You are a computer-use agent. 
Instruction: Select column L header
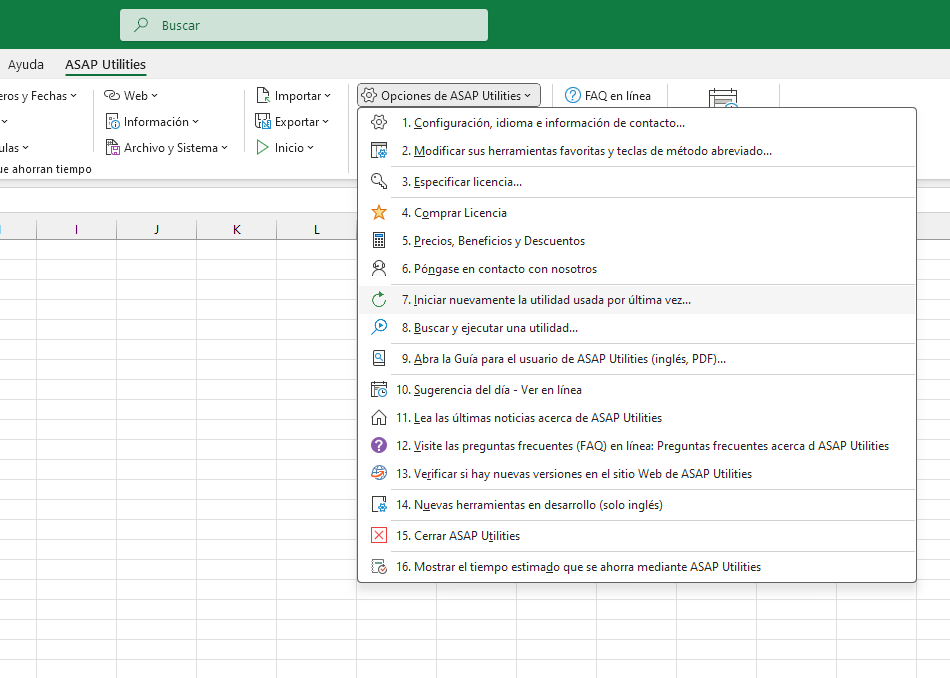pos(316,229)
